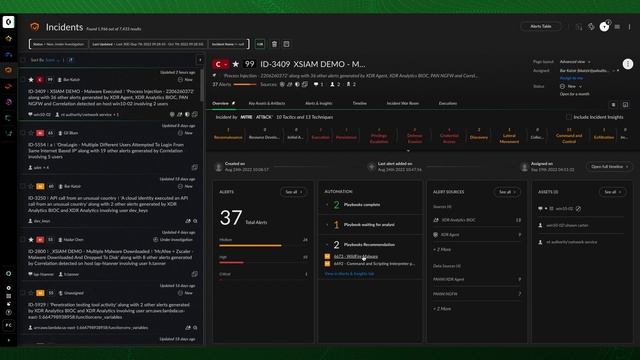Click the users count icon in header

332,84
